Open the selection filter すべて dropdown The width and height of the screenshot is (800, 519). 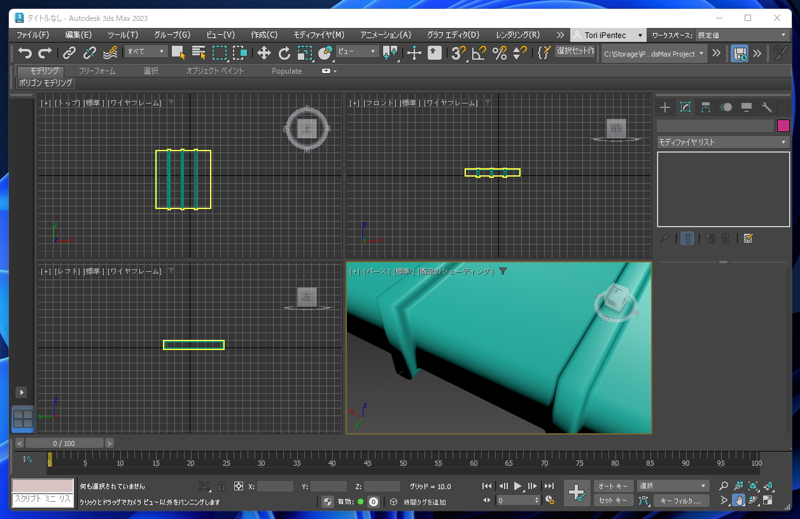click(x=145, y=52)
